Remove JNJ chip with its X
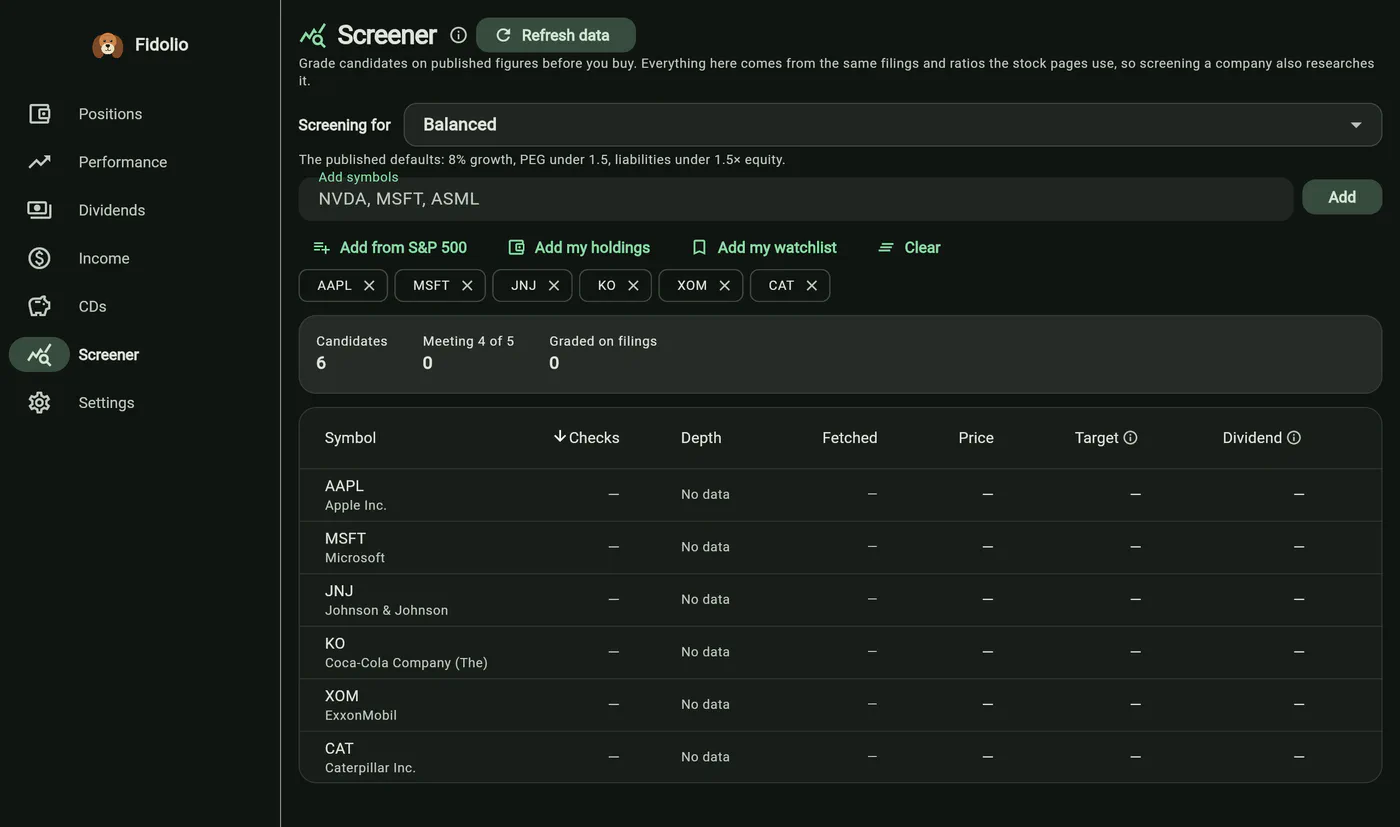1400x827 pixels. pos(554,285)
